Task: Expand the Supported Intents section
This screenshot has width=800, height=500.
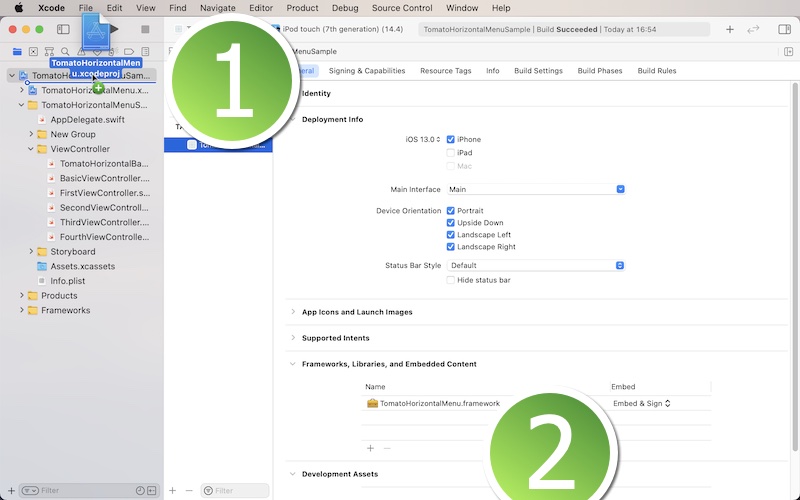Action: click(293, 338)
